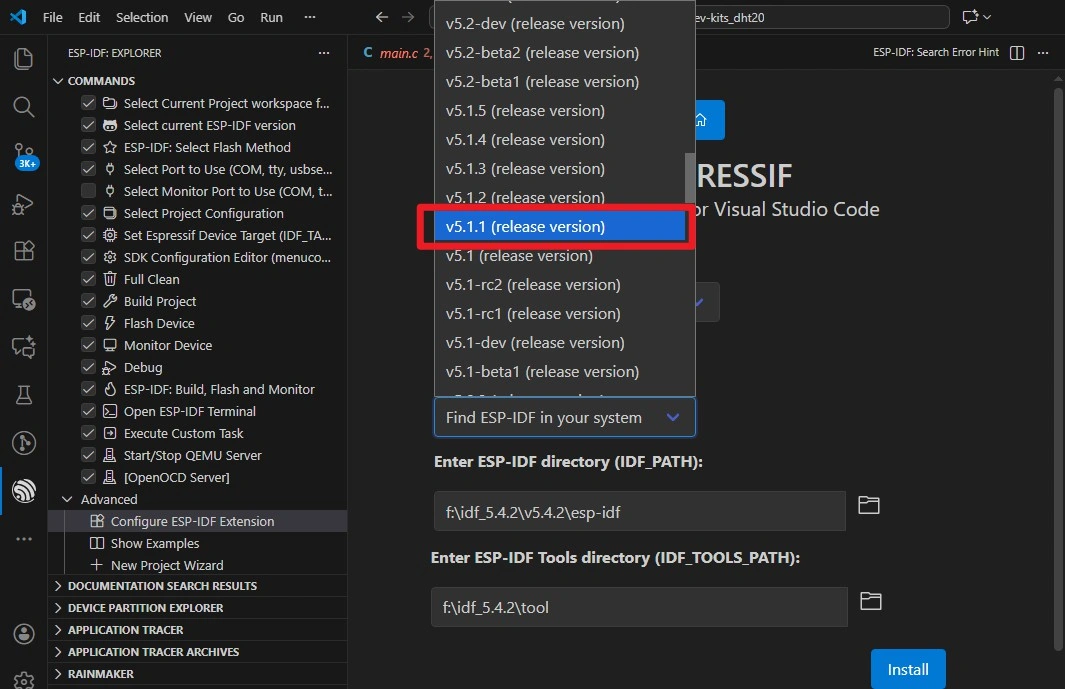Uncheck the Build Project checkbox

pyautogui.click(x=88, y=301)
